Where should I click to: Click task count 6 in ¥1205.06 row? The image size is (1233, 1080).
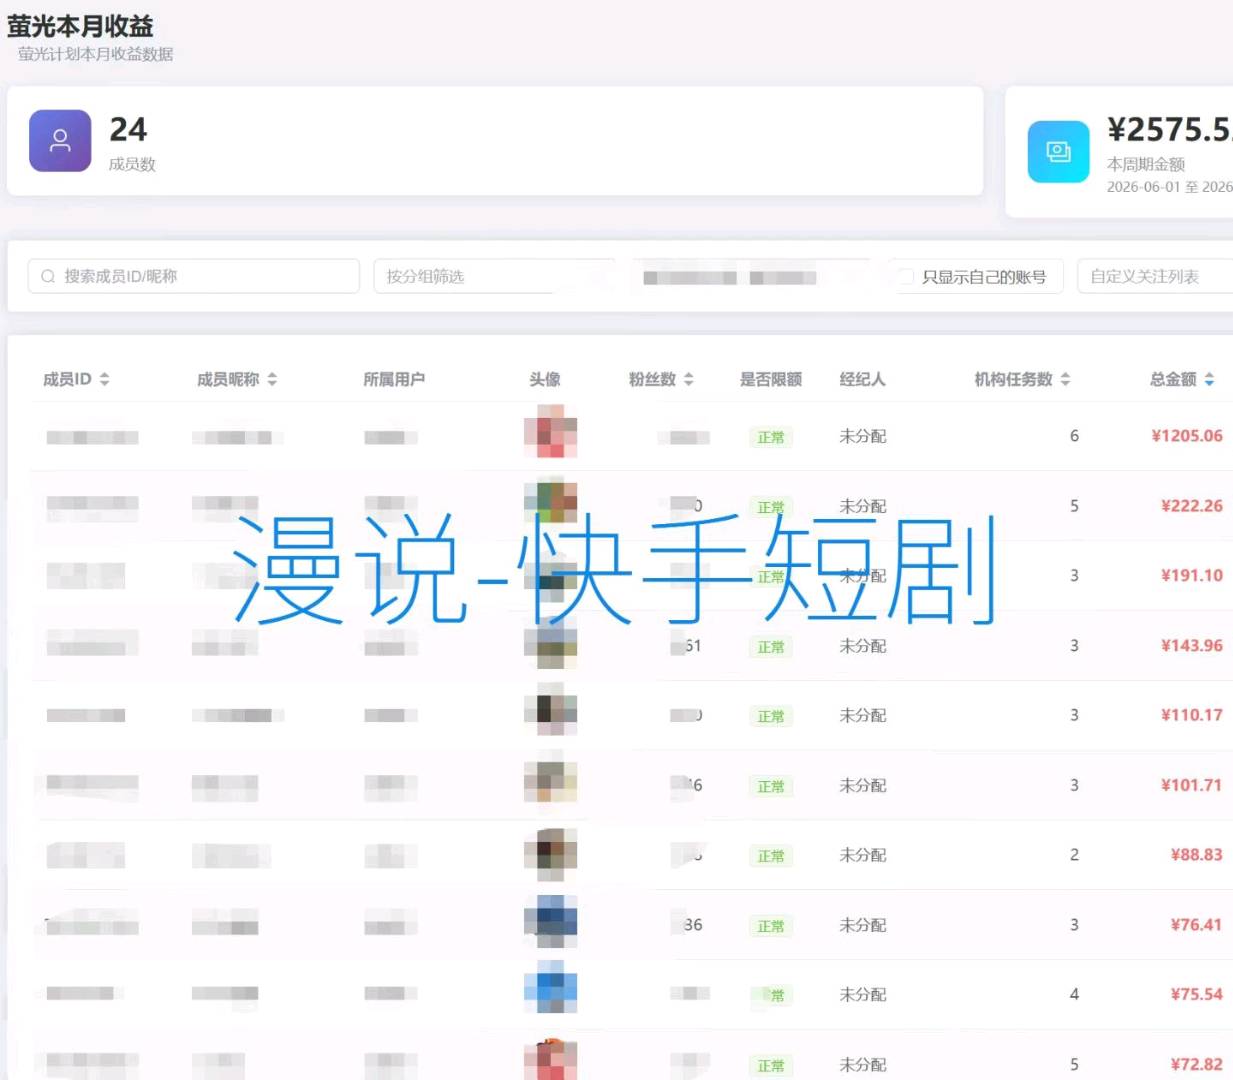[x=1074, y=436]
